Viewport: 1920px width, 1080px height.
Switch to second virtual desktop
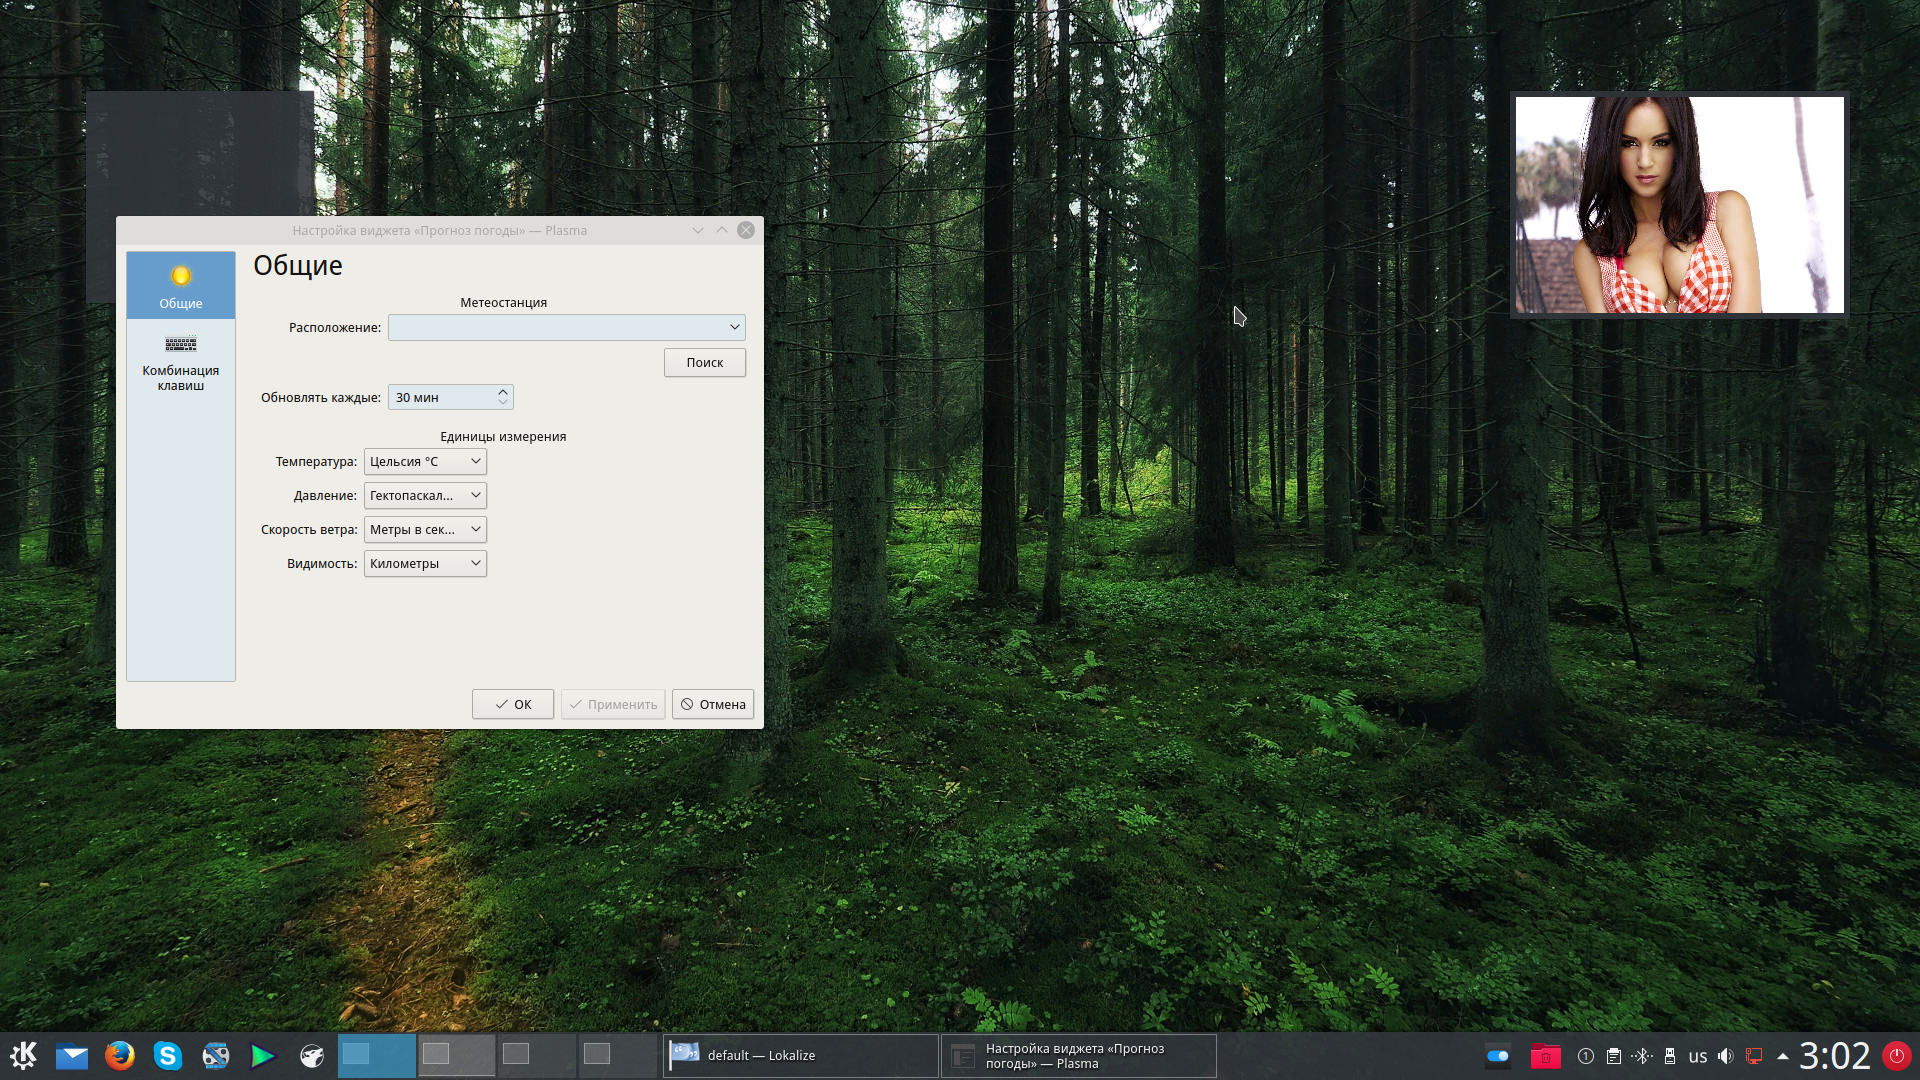coord(456,1055)
